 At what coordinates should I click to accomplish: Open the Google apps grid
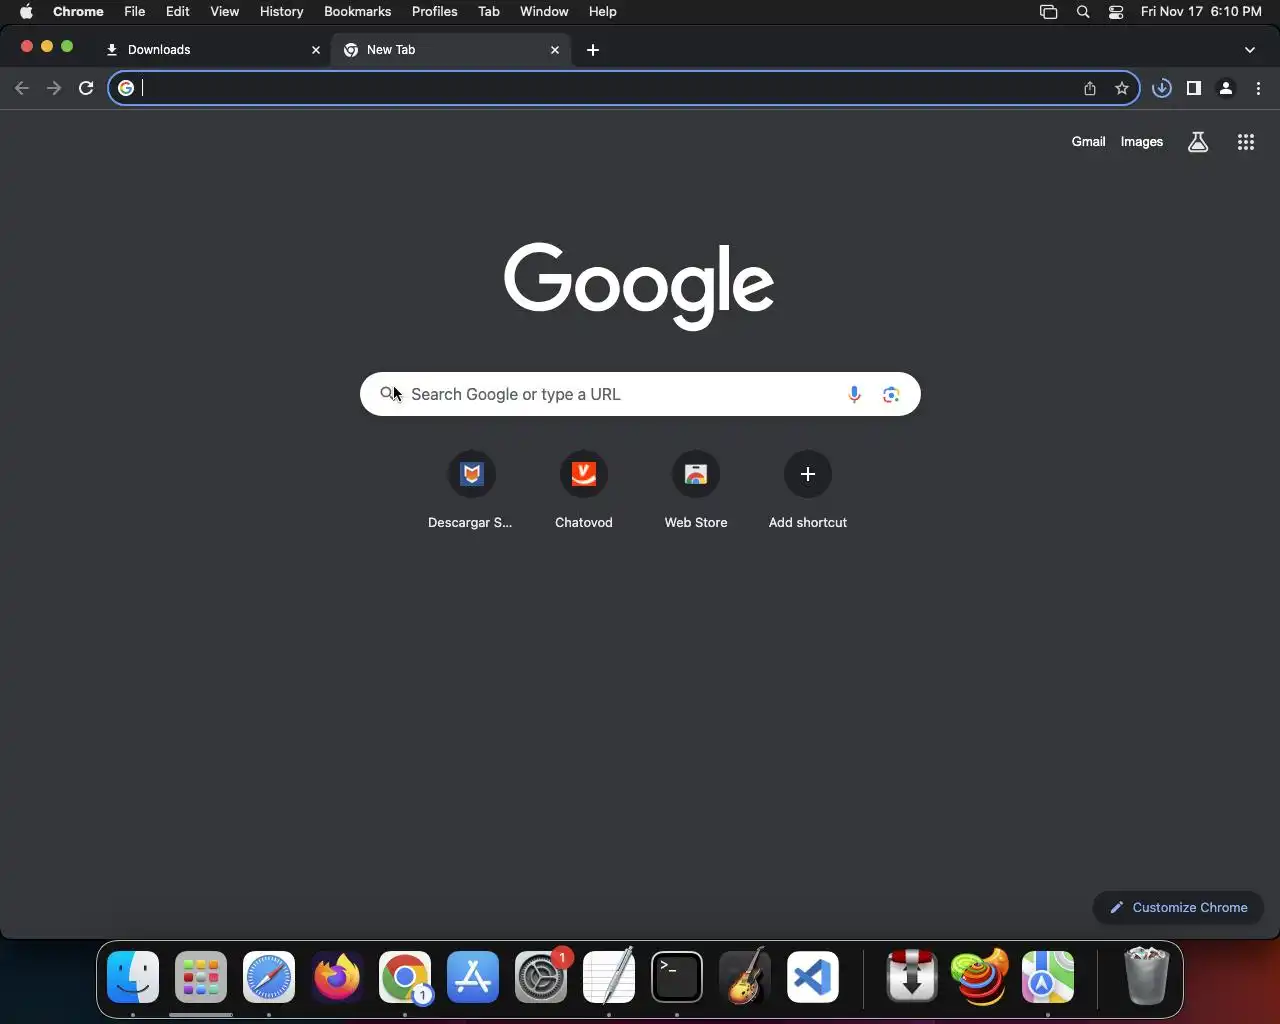1245,142
